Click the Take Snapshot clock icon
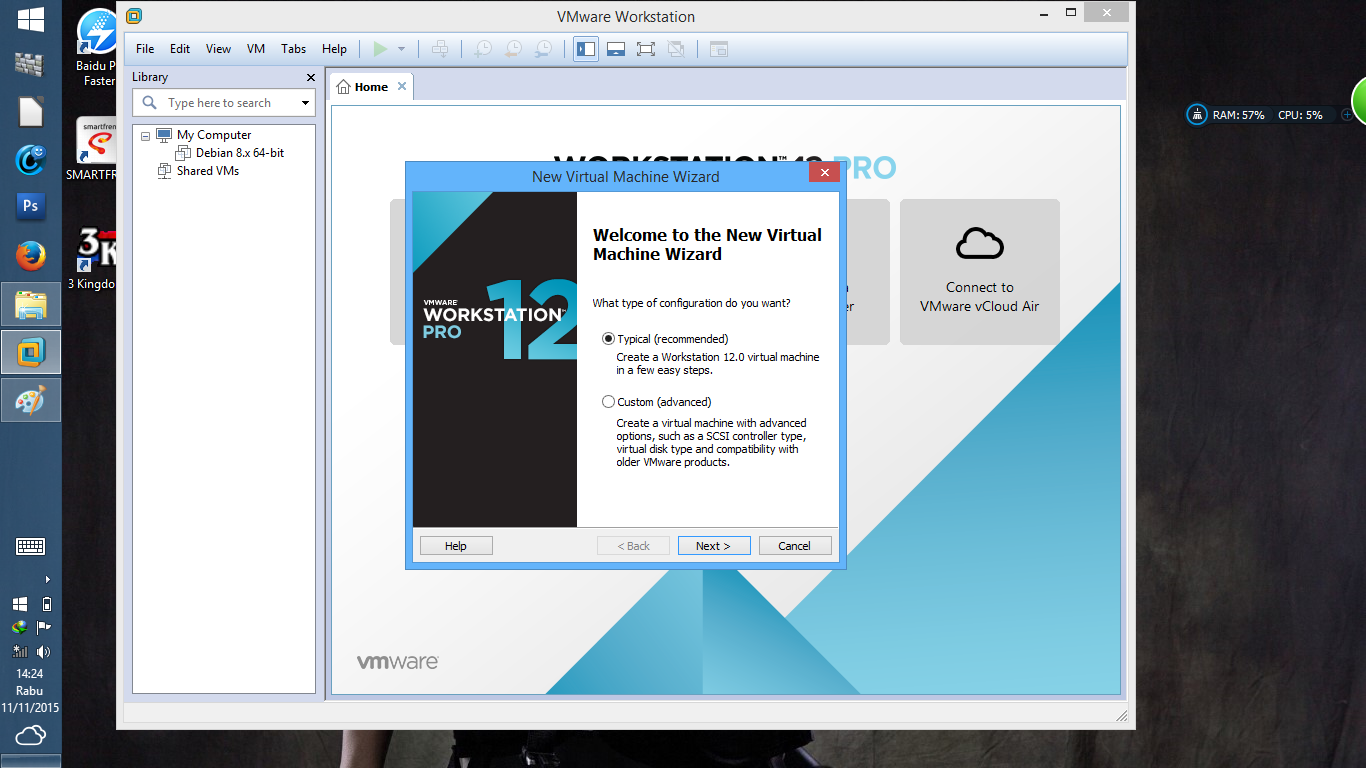1366x768 pixels. (x=483, y=48)
